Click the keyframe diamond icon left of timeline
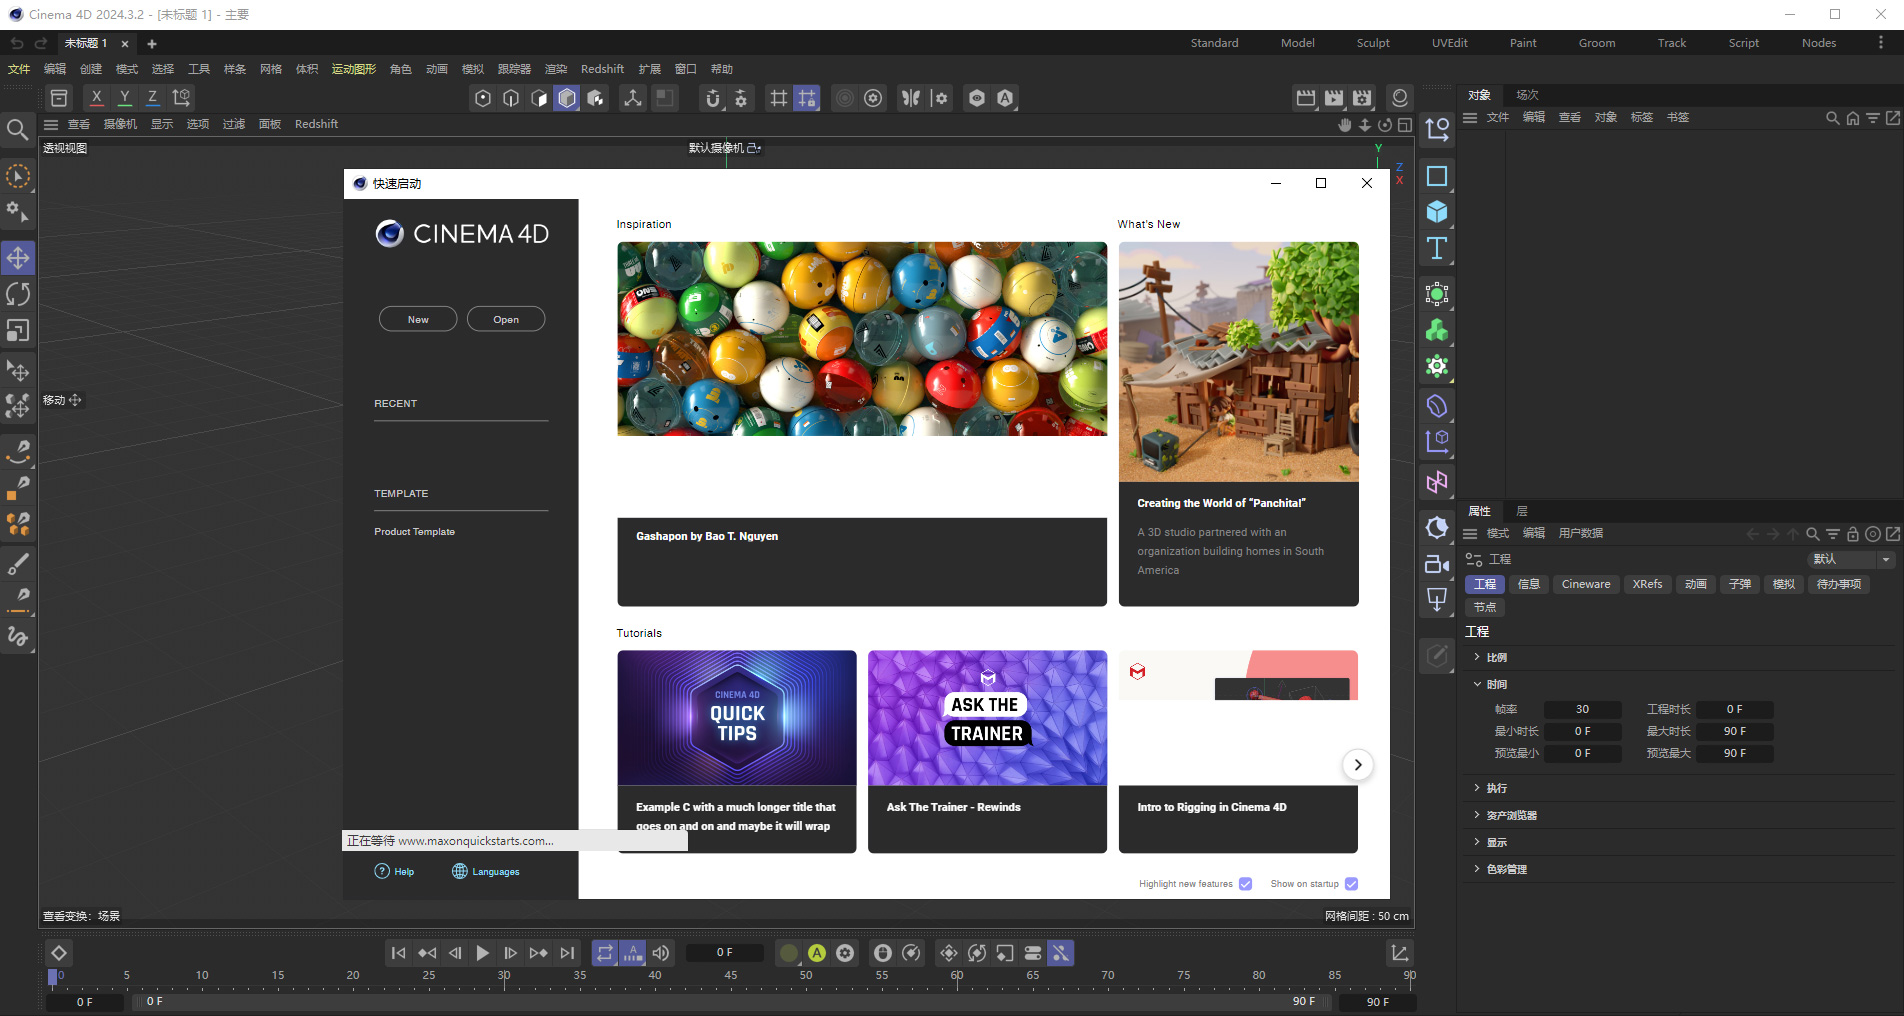The image size is (1904, 1016). click(59, 953)
